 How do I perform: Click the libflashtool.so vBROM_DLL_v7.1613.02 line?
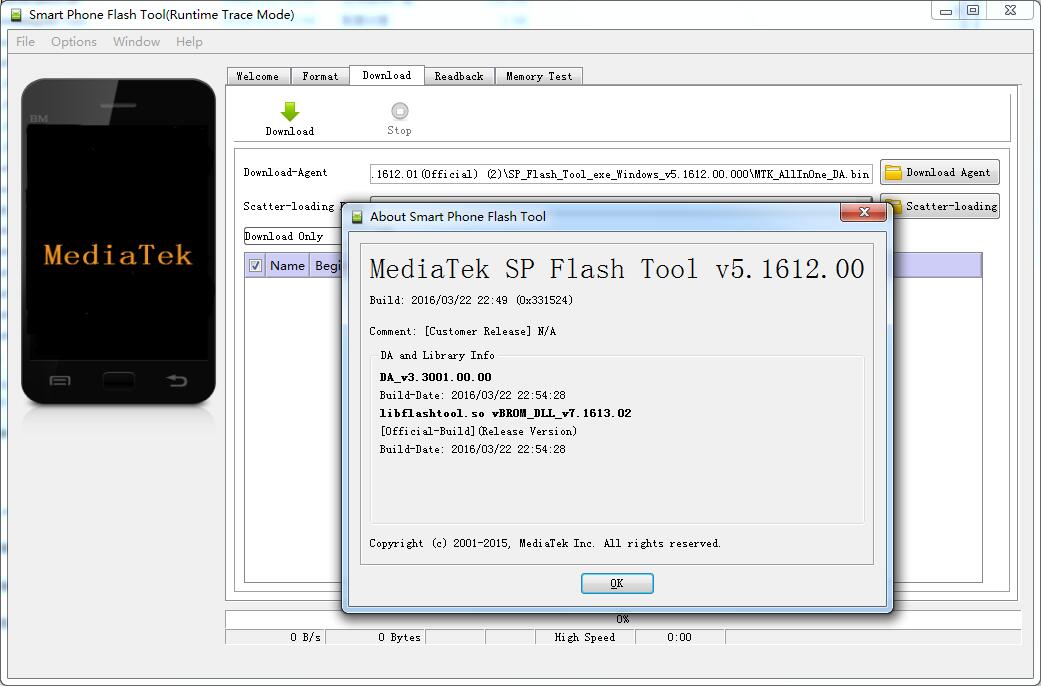(505, 413)
